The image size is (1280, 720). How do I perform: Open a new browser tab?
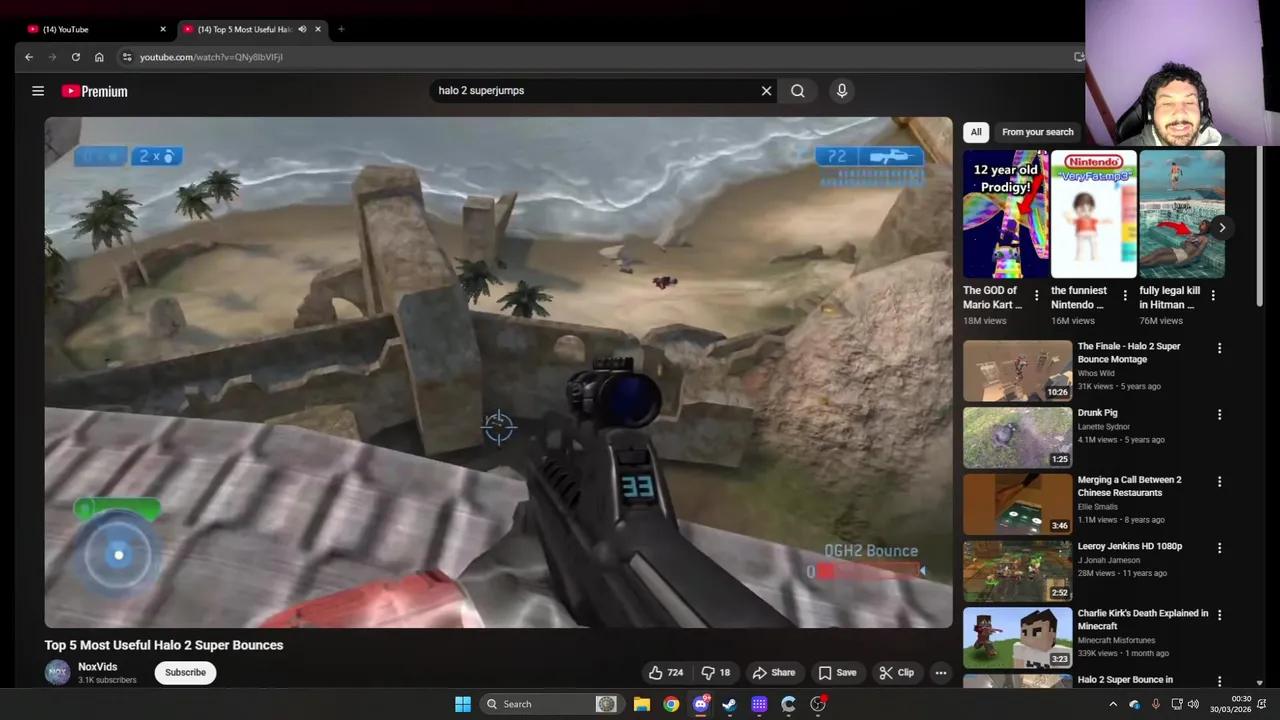click(341, 29)
